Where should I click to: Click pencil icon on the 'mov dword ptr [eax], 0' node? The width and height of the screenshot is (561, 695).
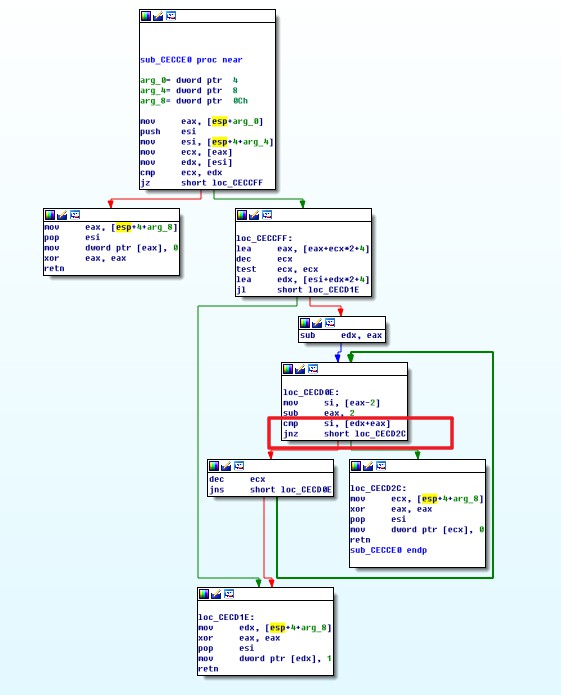tap(62, 215)
